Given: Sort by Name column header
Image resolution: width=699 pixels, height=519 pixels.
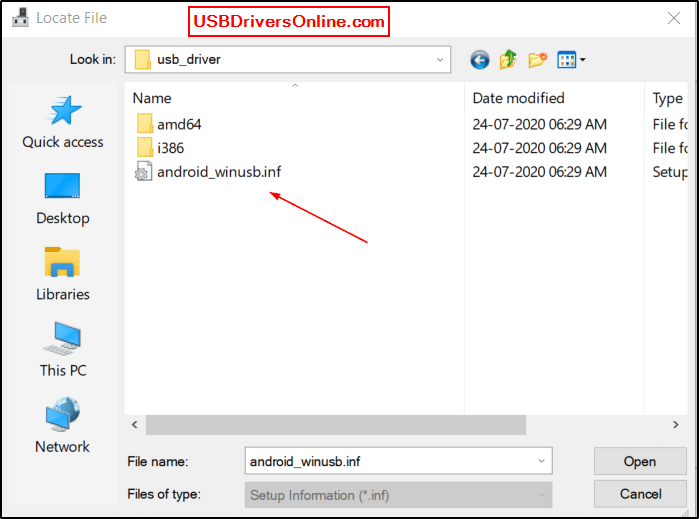Looking at the screenshot, I should (152, 98).
